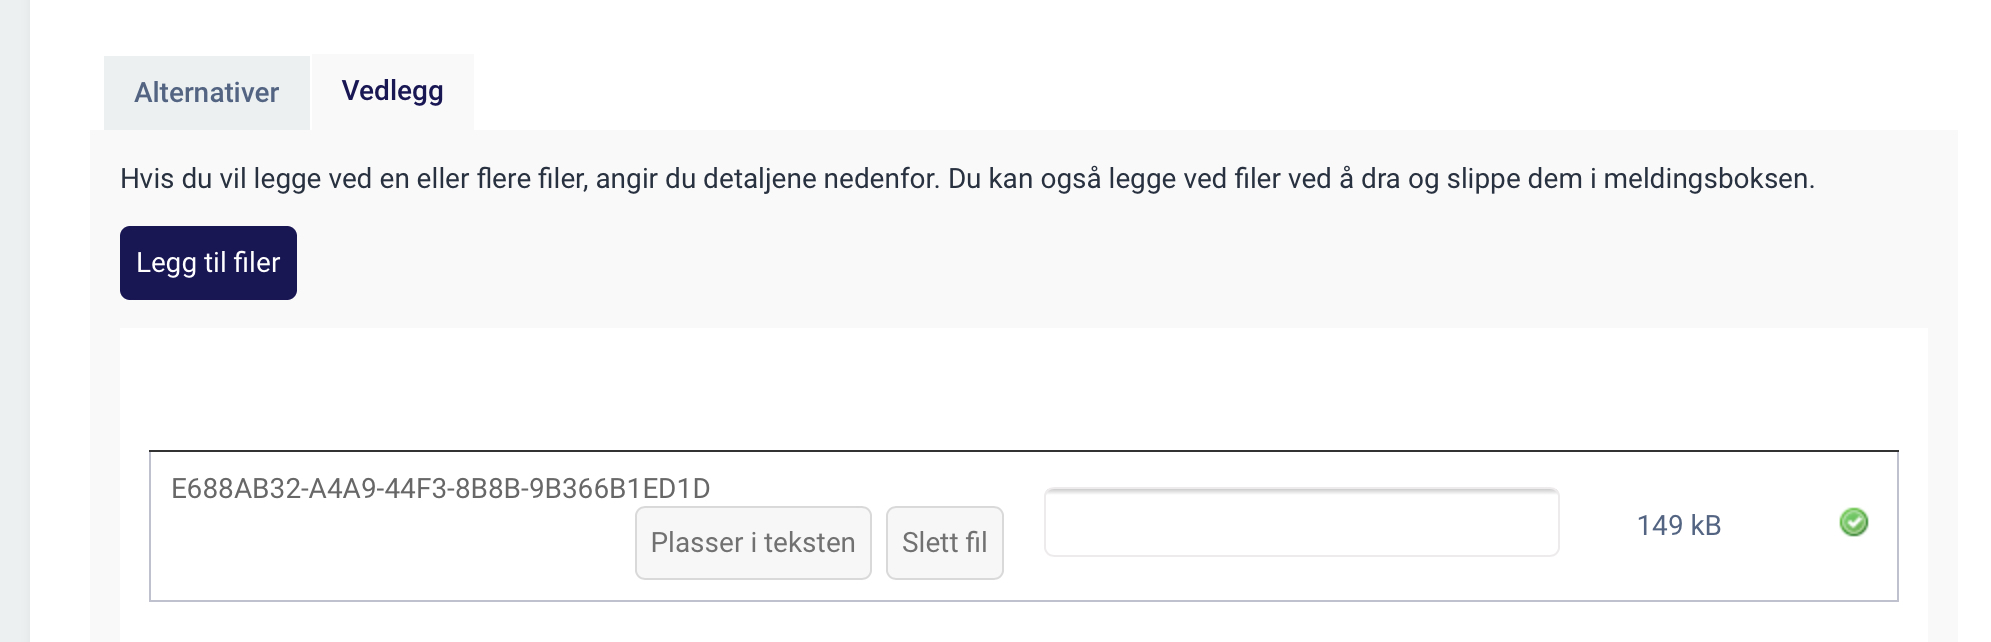The width and height of the screenshot is (1991, 642).
Task: Click the file name E688AB32-A4A9-44F3-8B8B-9B366B1ED1D
Action: tap(440, 489)
